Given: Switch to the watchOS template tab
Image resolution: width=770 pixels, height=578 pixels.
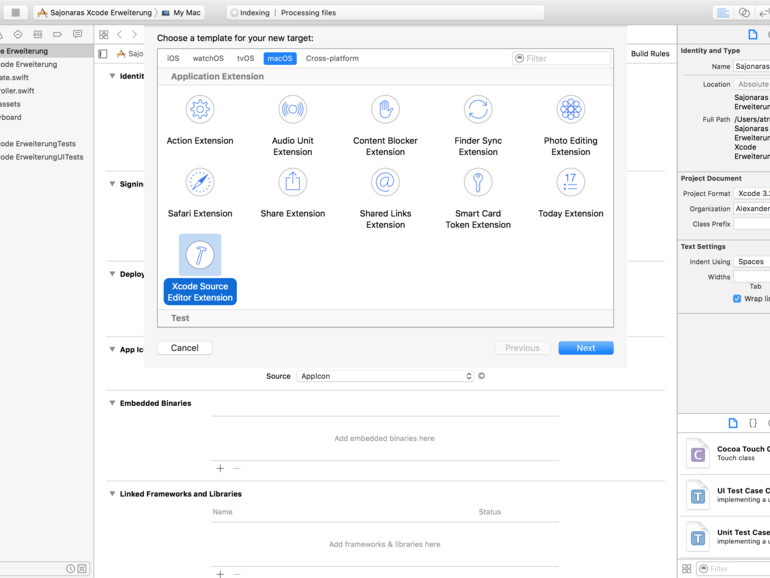Looking at the screenshot, I should pos(208,58).
